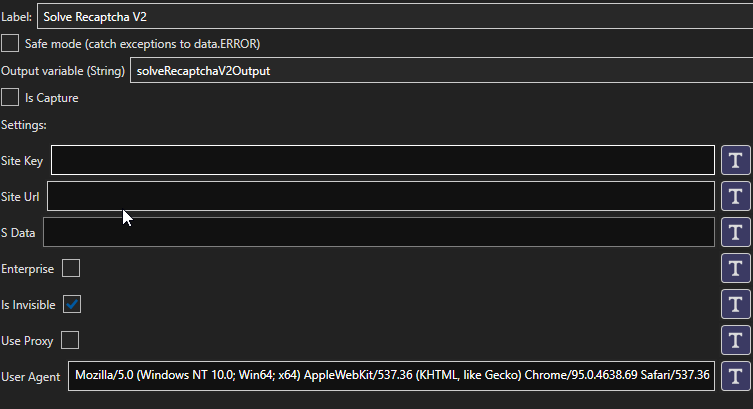Click the T icon on Enterprise row
Image resolution: width=753 pixels, height=409 pixels.
736,268
